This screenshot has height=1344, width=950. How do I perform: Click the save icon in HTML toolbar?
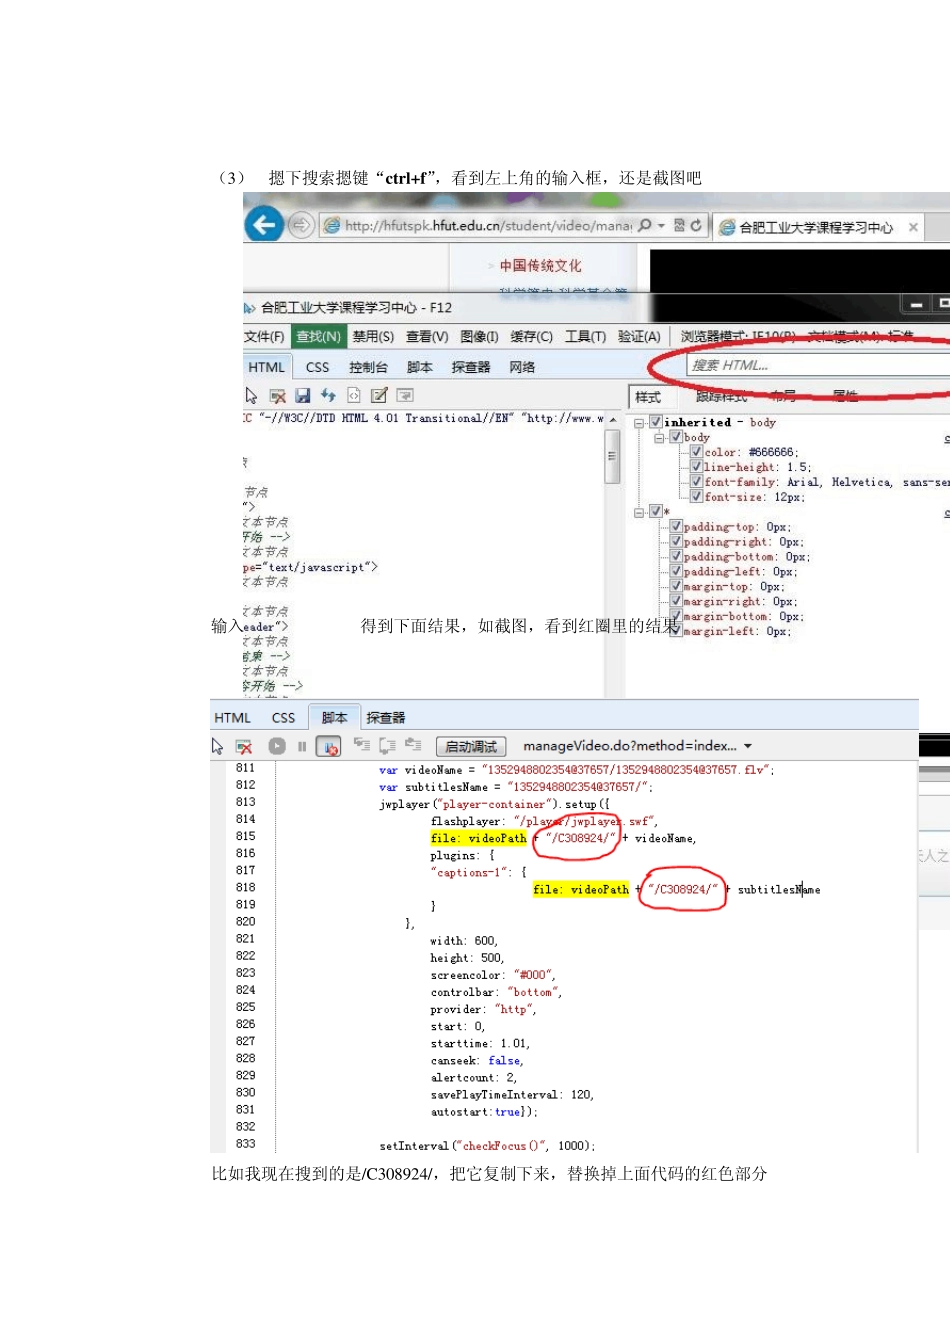pyautogui.click(x=303, y=396)
